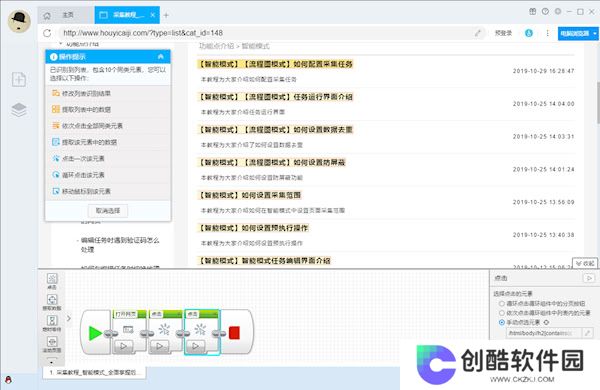Click the blue round icon beside 预登录
The width and height of the screenshot is (600, 390).
click(x=529, y=33)
